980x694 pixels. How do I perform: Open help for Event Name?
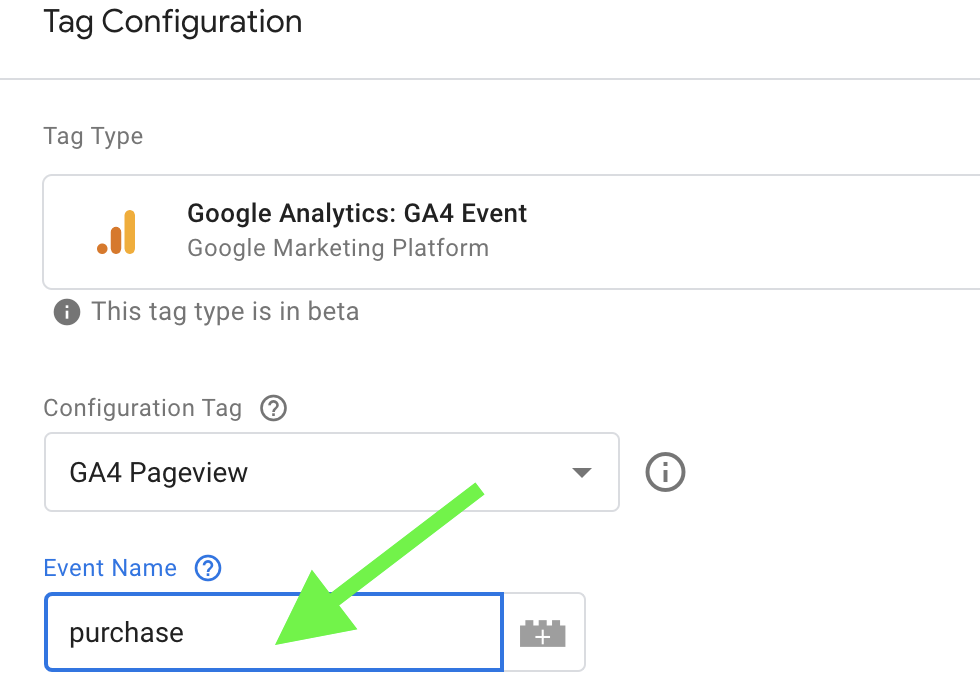tap(208, 568)
